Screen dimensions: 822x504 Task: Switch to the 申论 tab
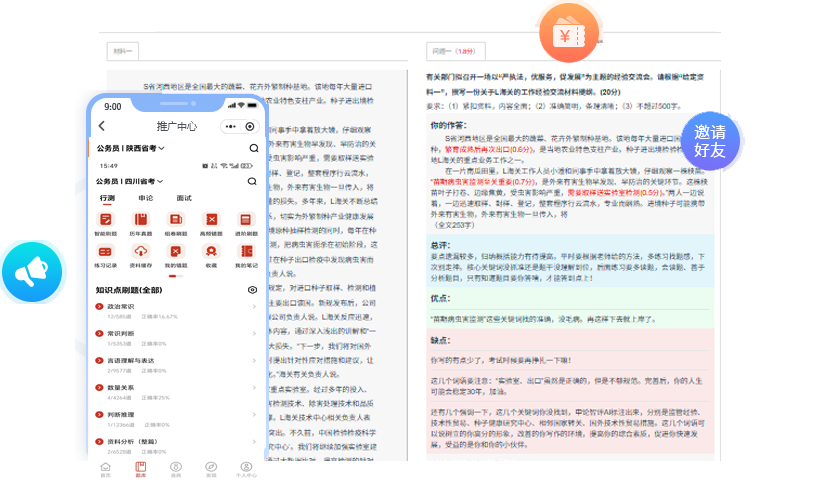tap(146, 198)
